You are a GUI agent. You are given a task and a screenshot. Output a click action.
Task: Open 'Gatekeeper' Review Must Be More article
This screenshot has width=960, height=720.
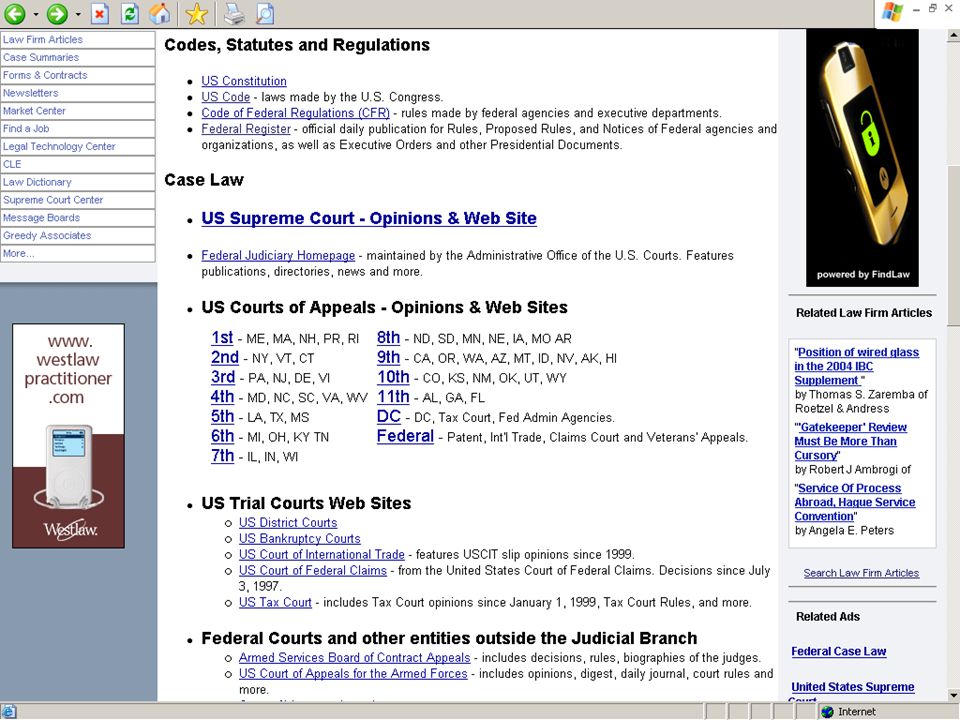(x=850, y=441)
